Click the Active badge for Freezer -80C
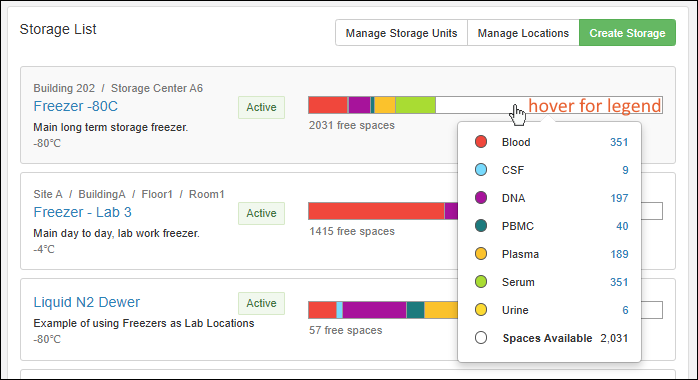Viewport: 698px width, 380px height. click(261, 107)
